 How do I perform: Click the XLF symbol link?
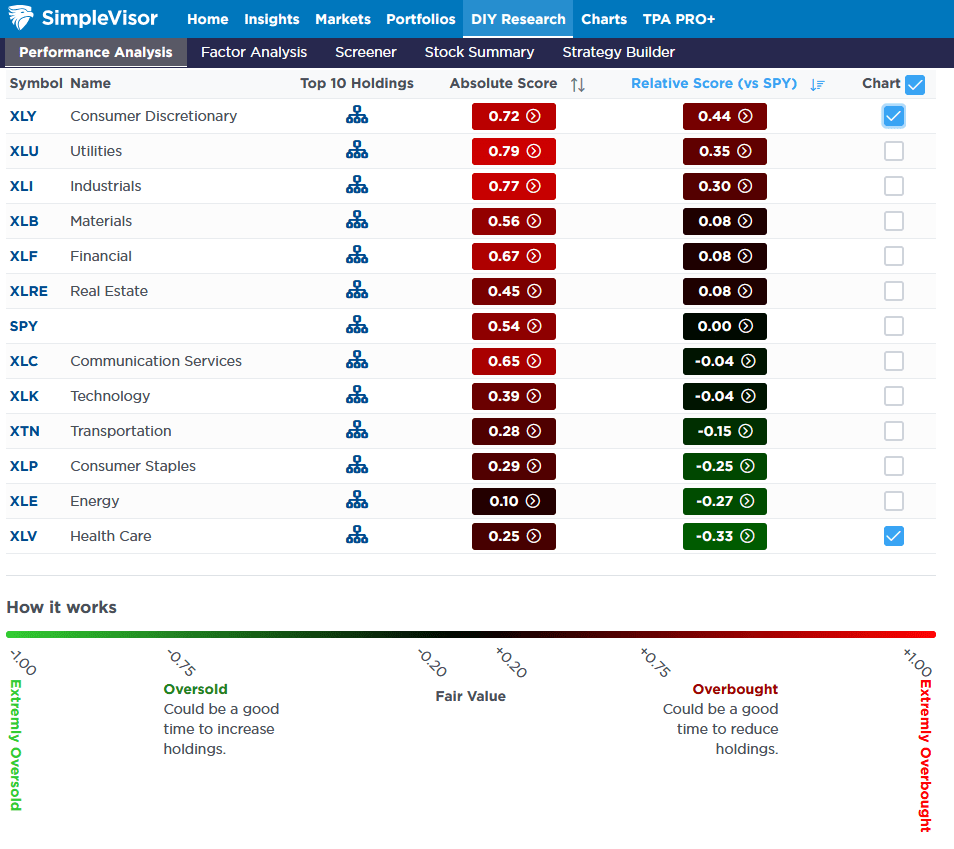[23, 256]
